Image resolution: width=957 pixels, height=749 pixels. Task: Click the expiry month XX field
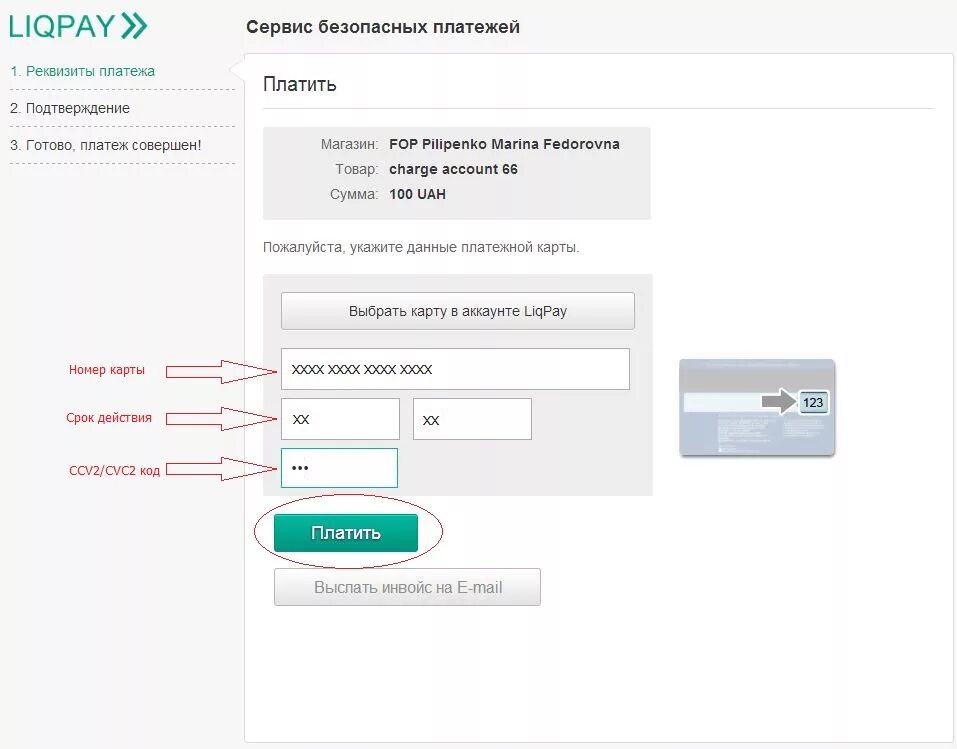click(x=340, y=418)
